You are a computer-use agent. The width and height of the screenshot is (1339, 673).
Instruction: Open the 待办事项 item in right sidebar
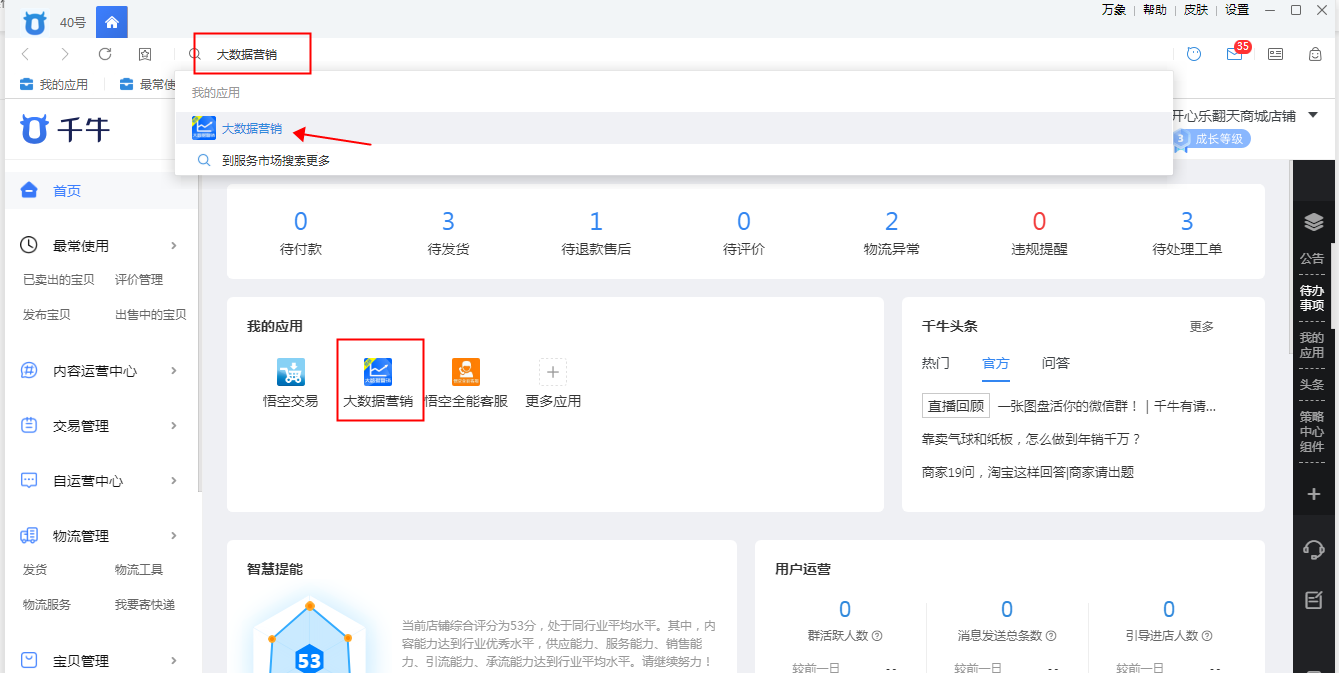click(x=1312, y=298)
